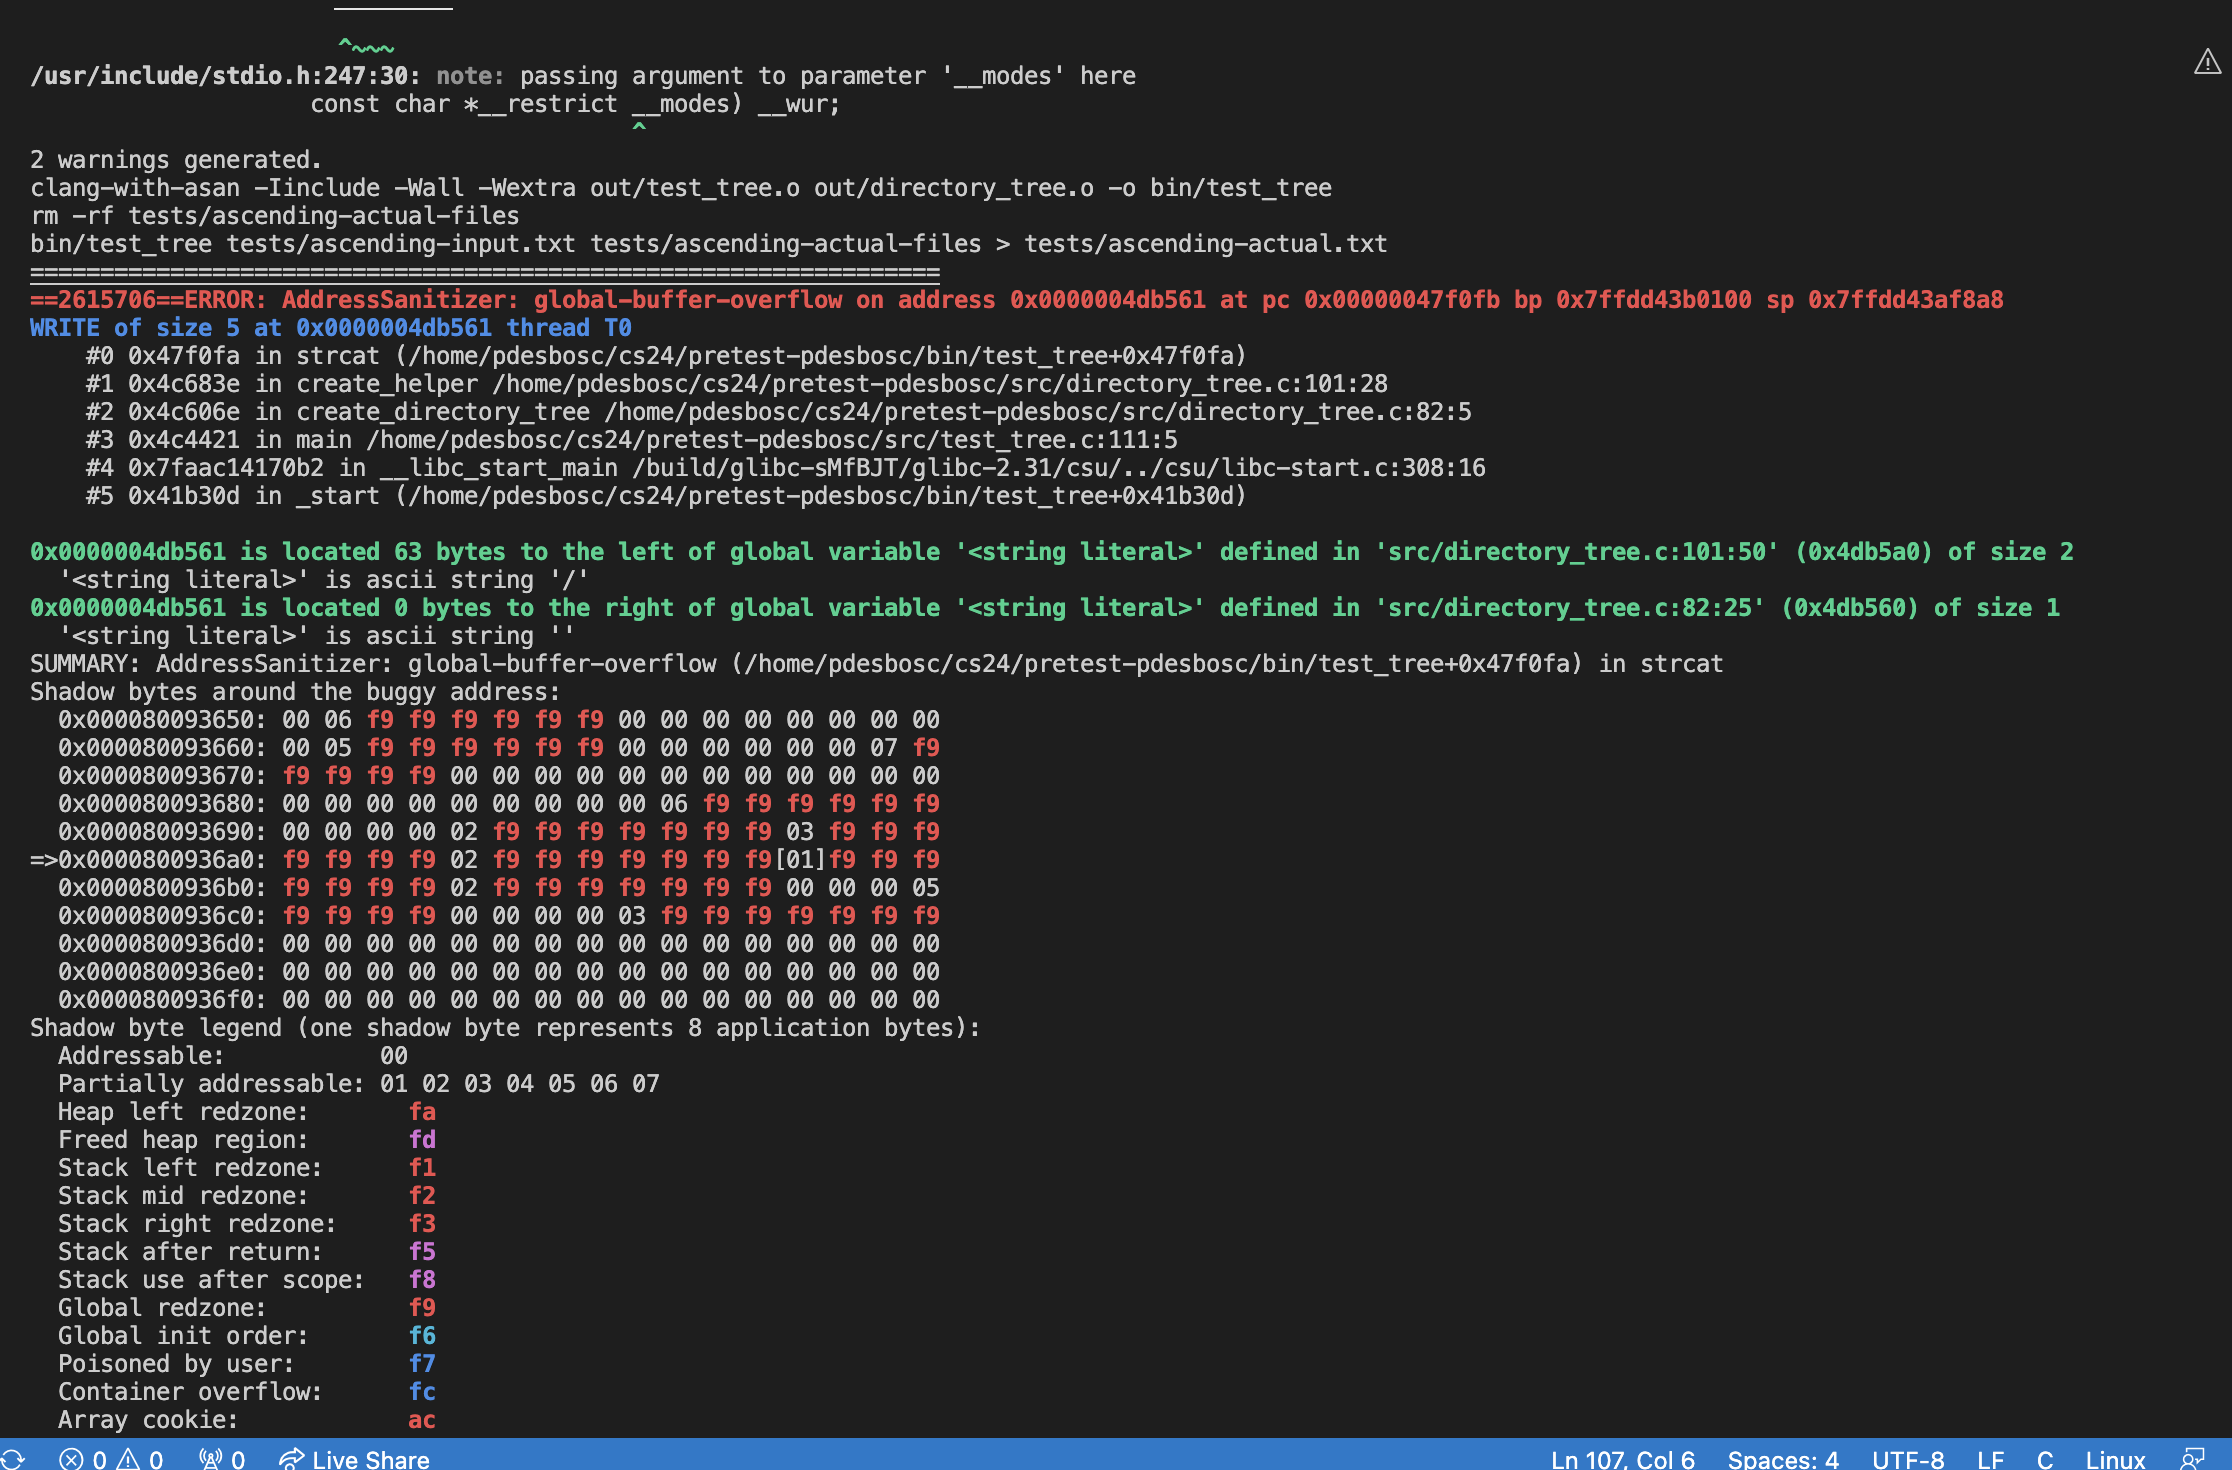The height and width of the screenshot is (1470, 2232).
Task: Click the Linux configuration status item
Action: 2115,1459
